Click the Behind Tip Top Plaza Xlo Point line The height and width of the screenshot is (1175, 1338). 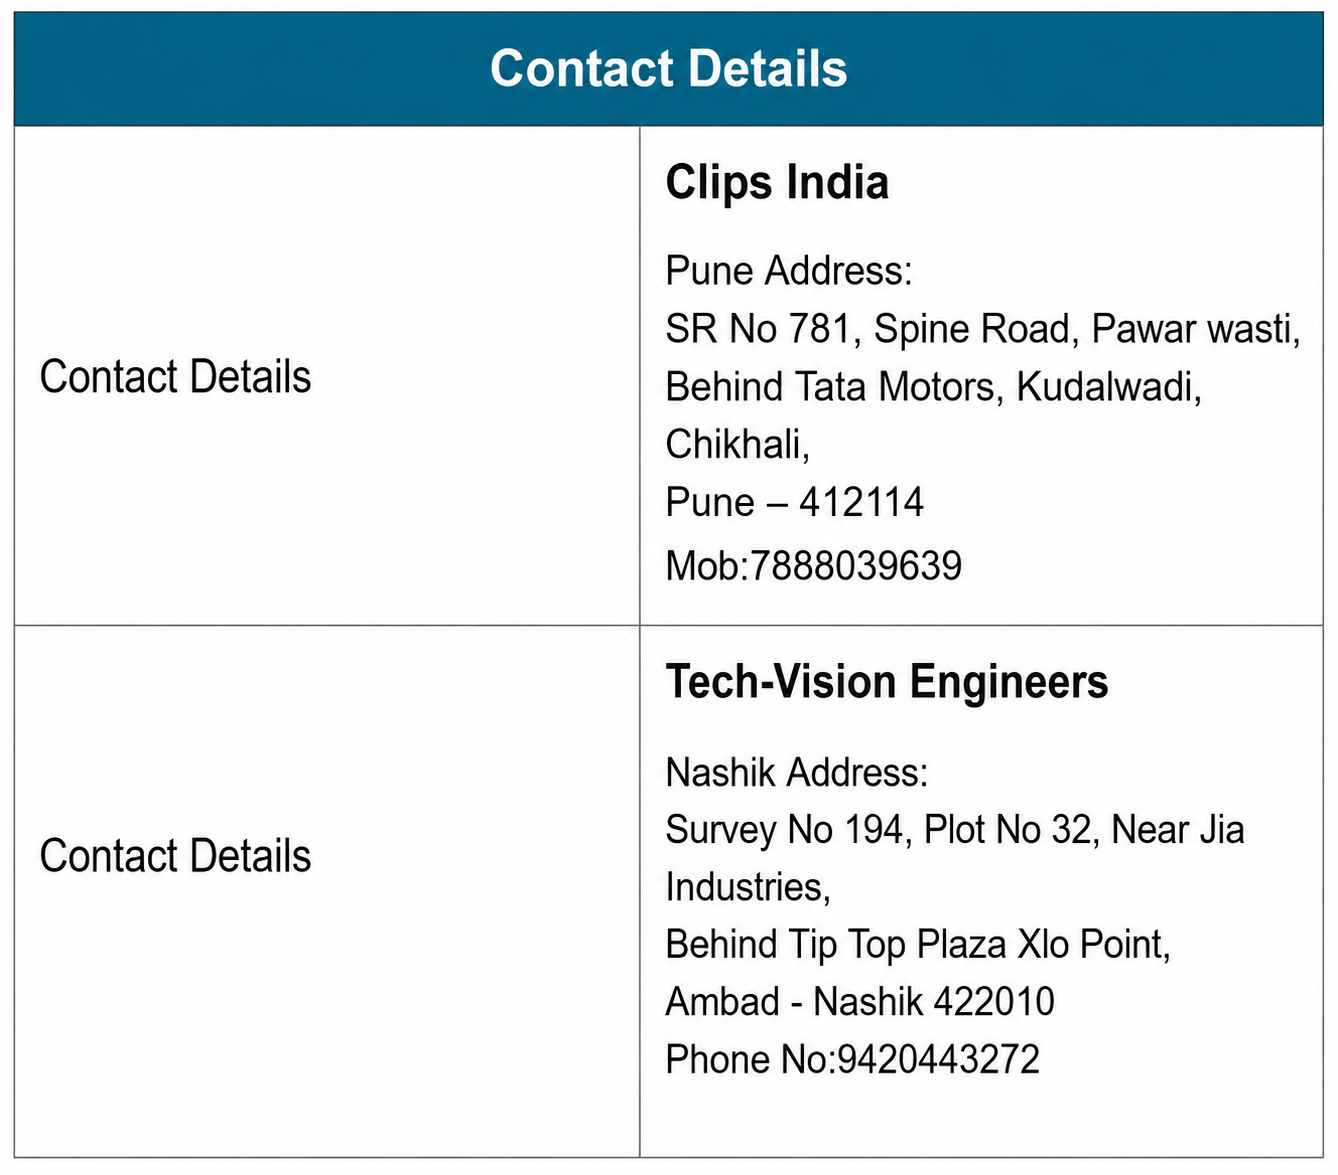click(918, 944)
